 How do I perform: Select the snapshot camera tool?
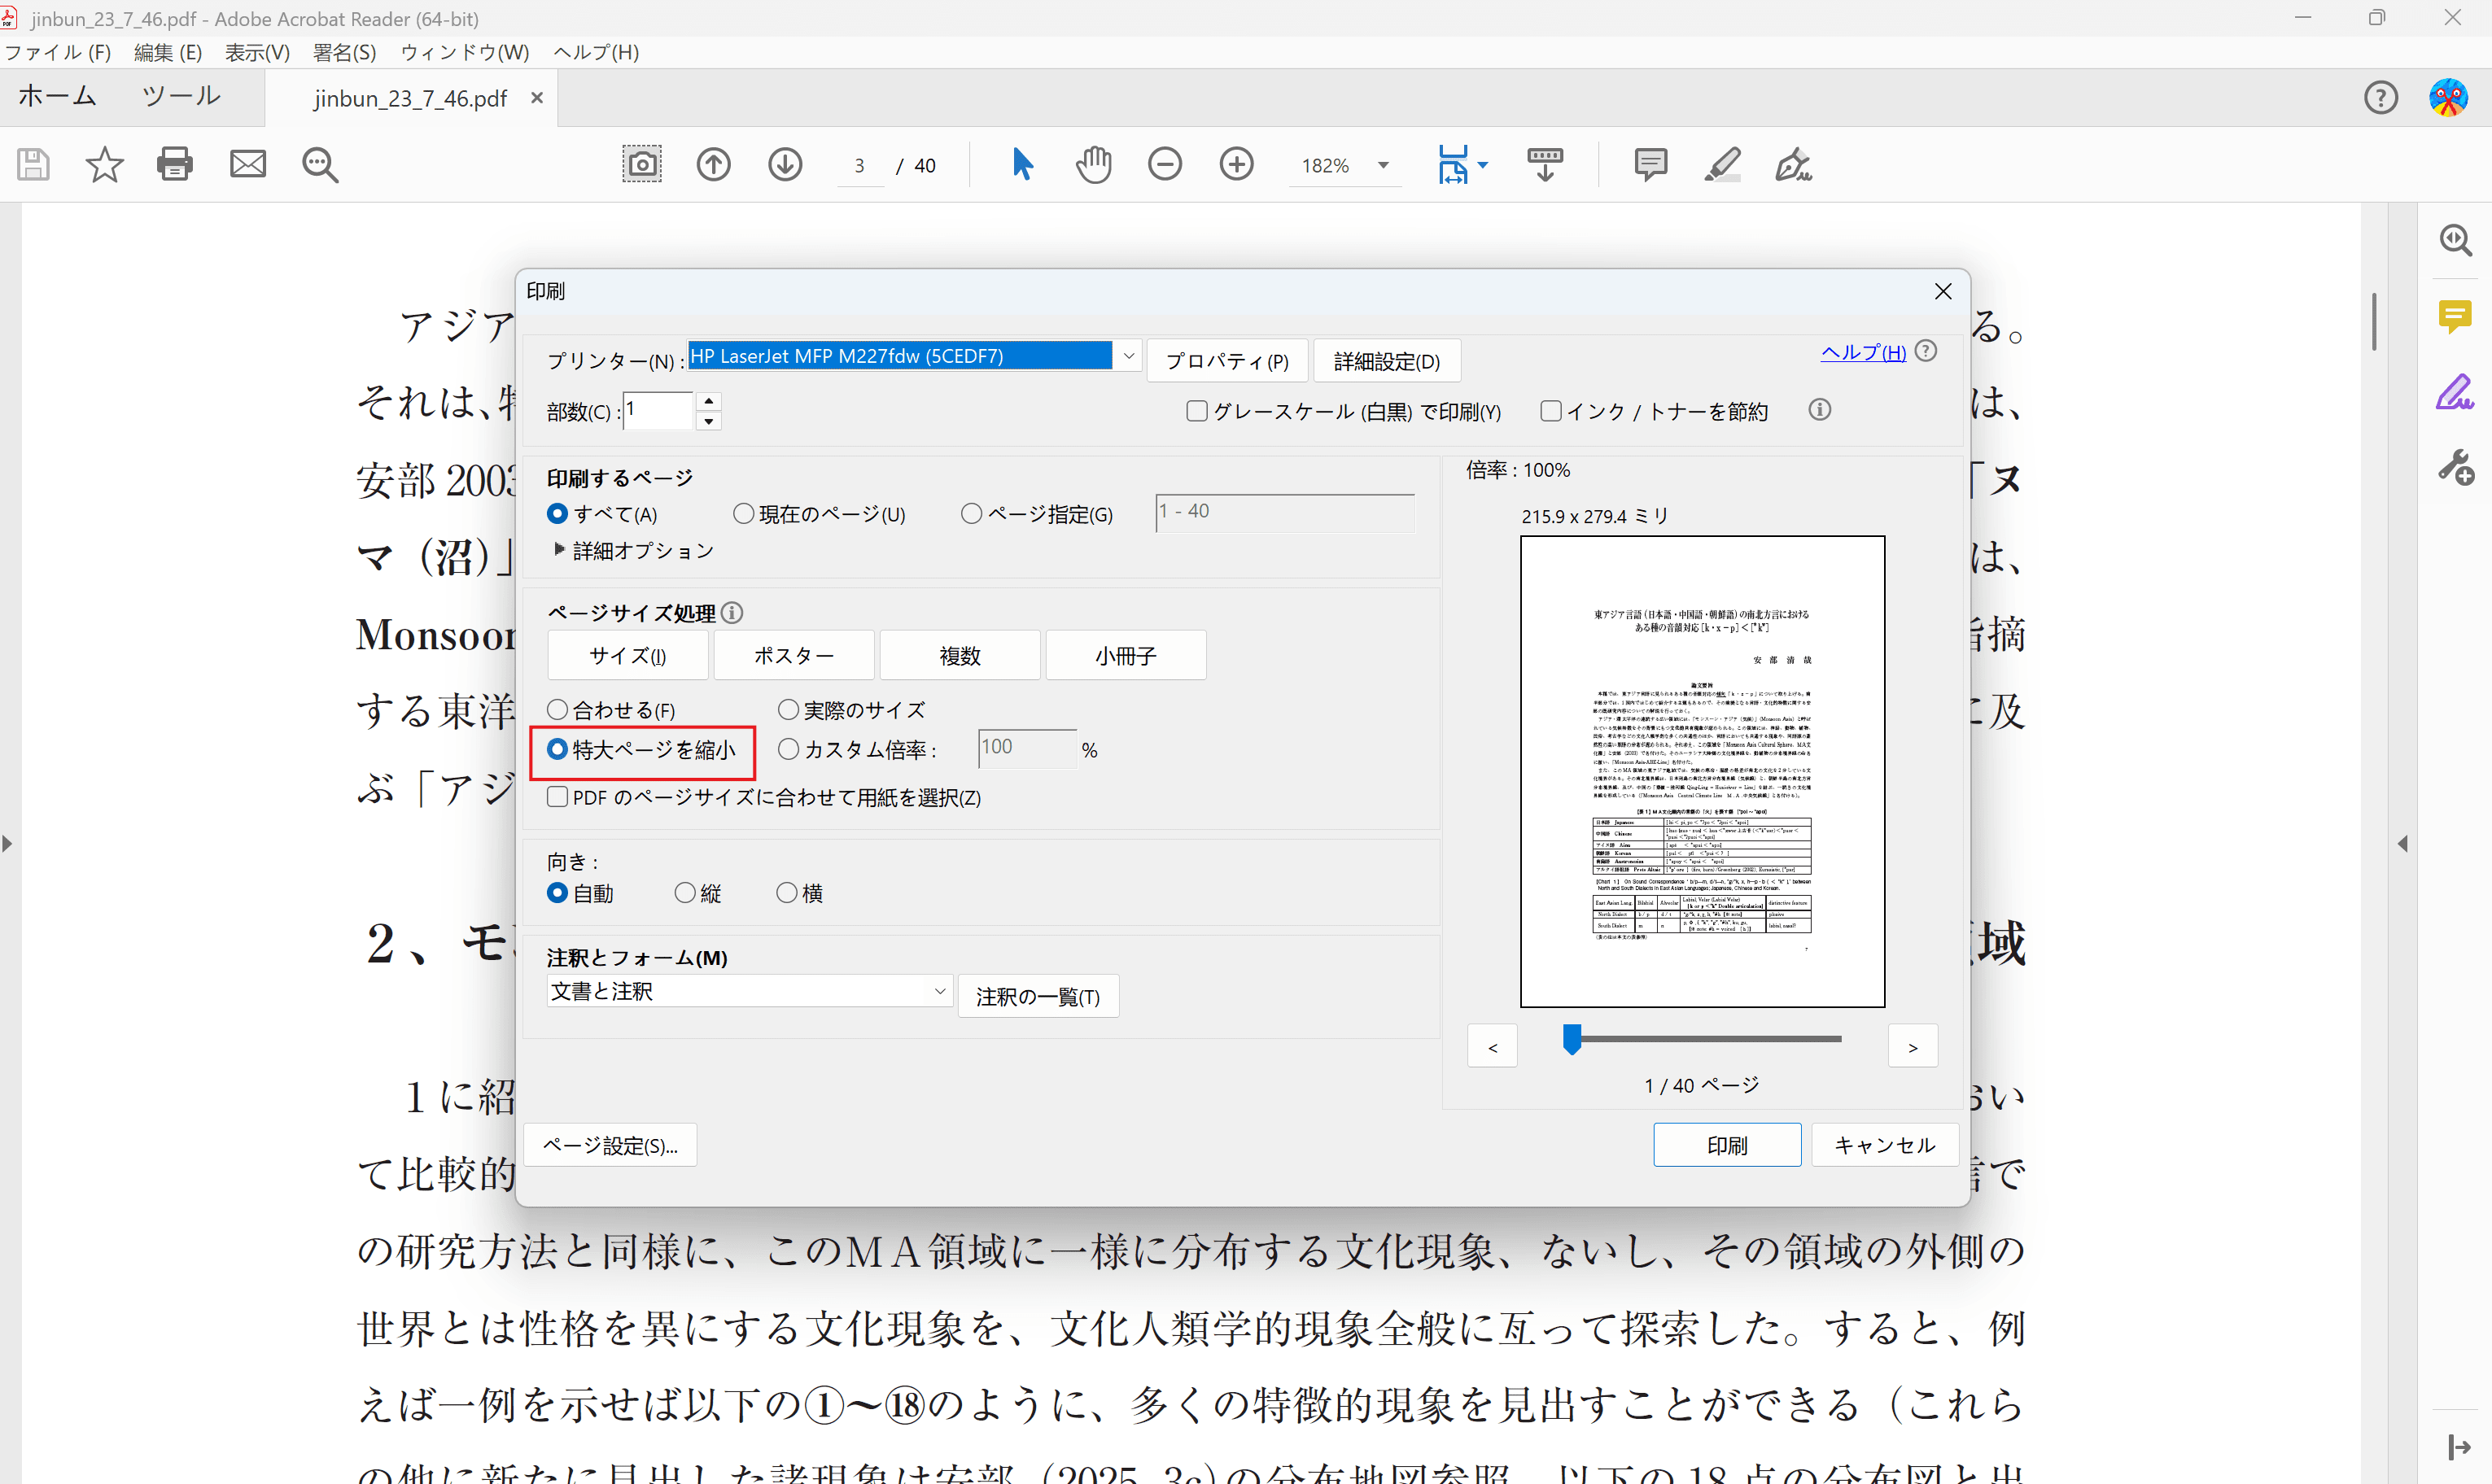point(642,164)
